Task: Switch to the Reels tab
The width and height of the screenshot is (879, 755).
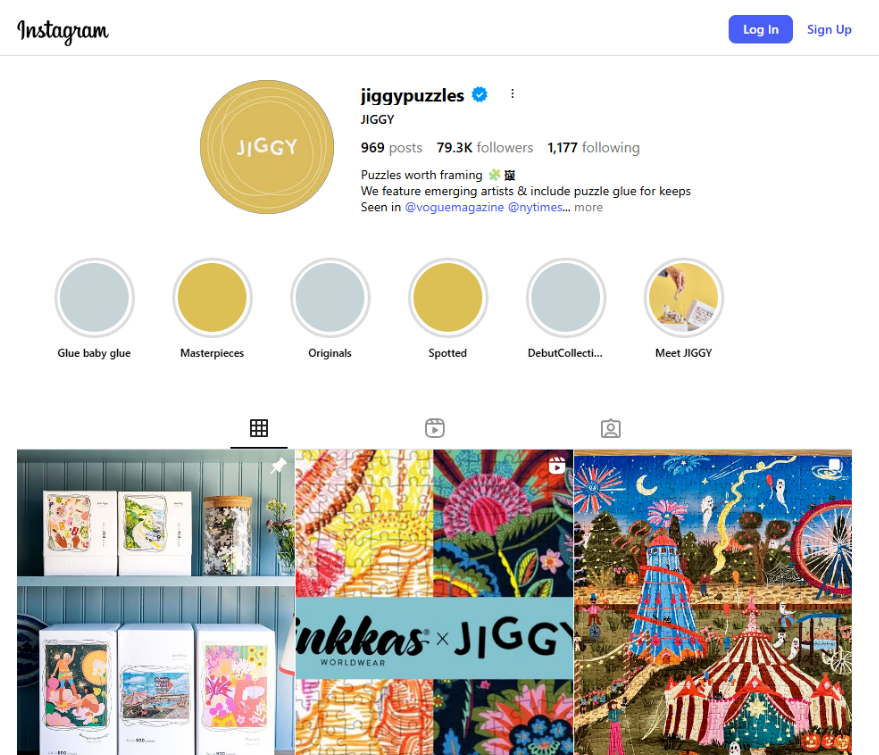Action: pyautogui.click(x=434, y=428)
